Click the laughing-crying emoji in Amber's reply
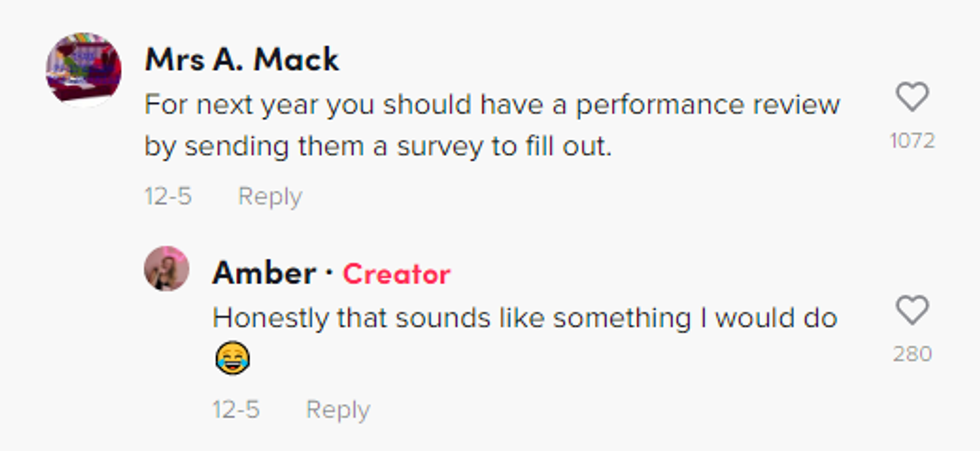This screenshot has width=980, height=451. [231, 359]
